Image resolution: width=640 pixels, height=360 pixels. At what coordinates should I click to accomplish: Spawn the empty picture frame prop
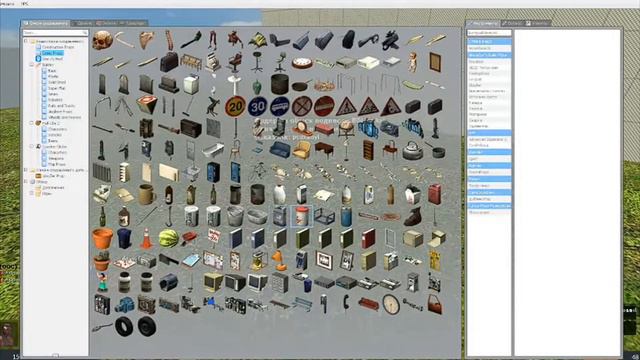[x=435, y=62]
